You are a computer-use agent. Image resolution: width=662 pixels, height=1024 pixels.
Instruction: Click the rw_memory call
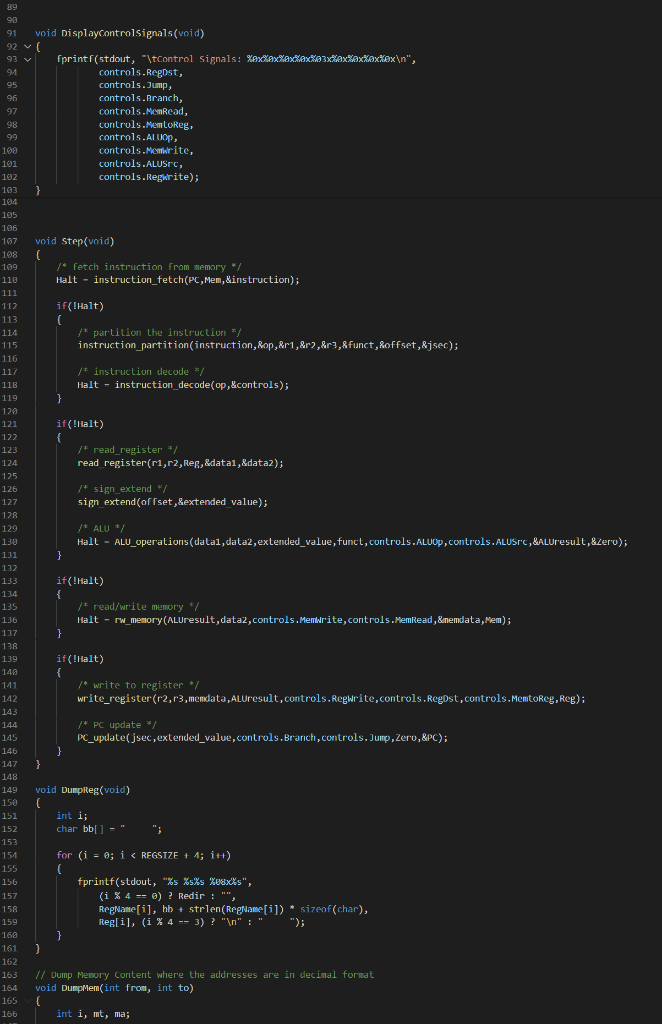[138, 620]
